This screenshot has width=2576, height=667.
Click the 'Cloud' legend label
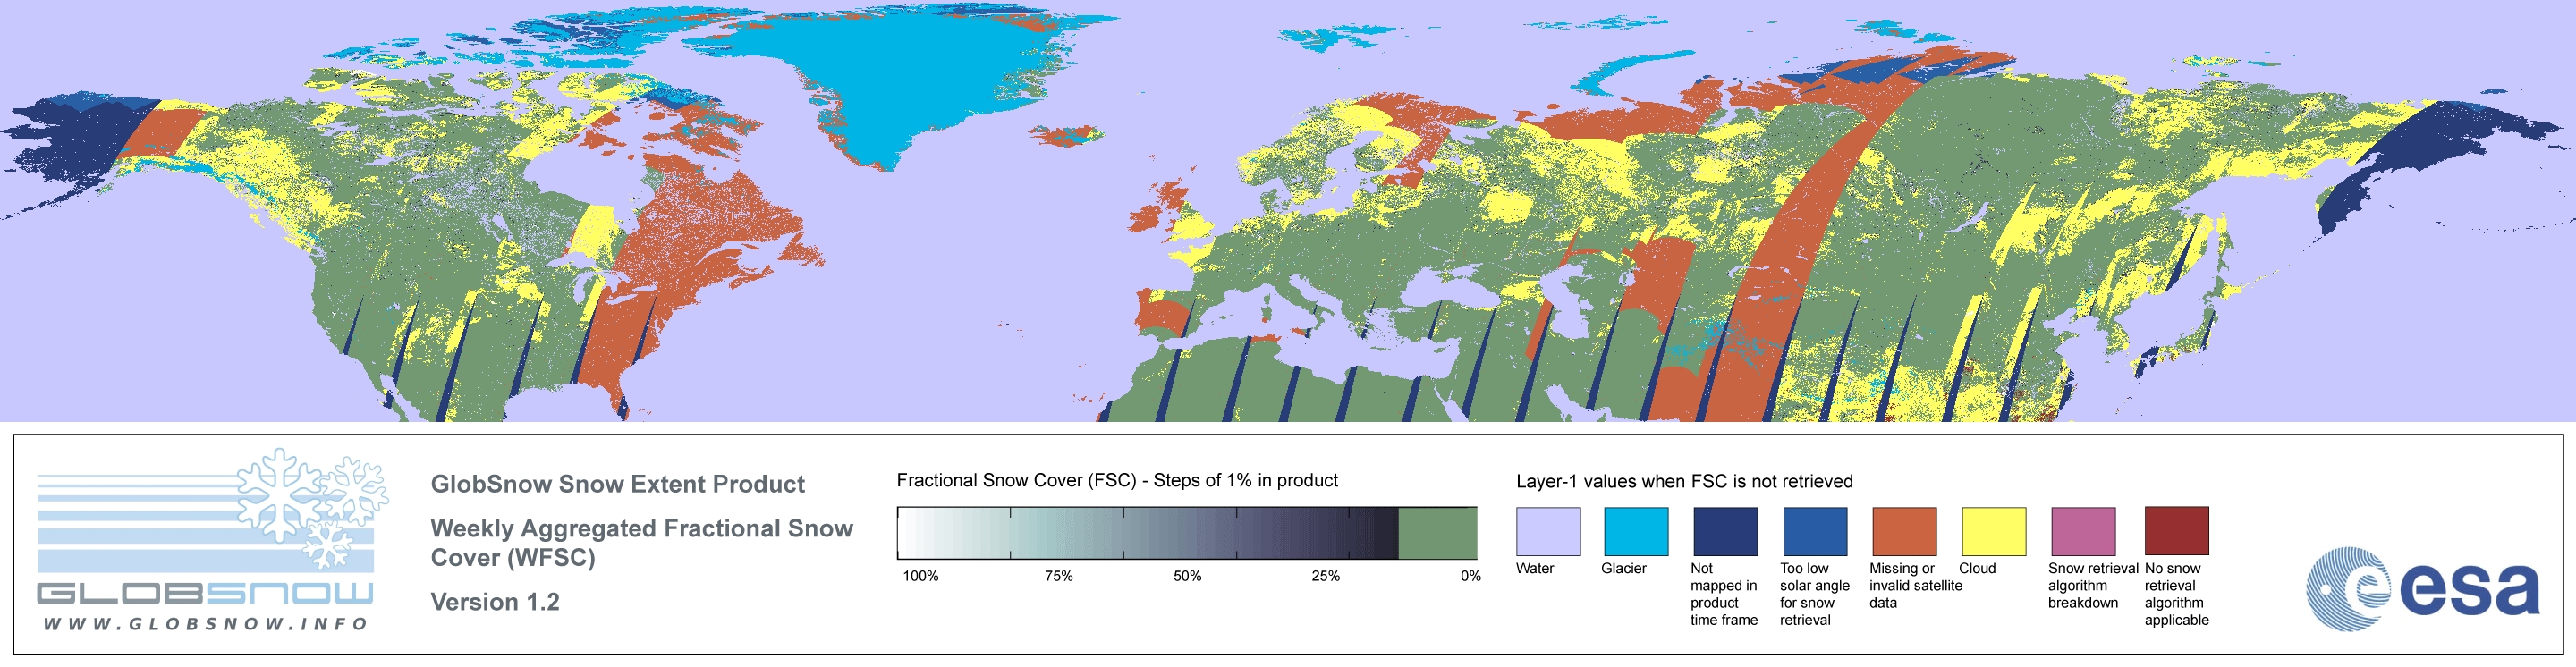1977,568
